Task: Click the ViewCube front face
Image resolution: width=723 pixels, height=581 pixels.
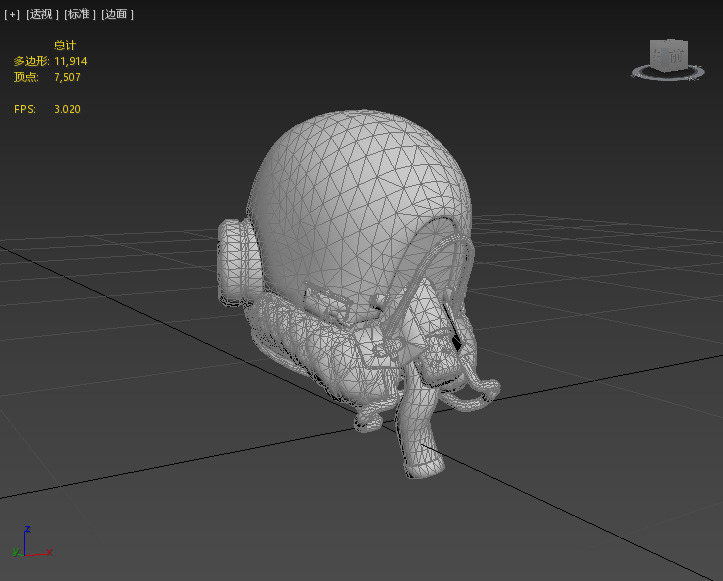Action: 674,56
